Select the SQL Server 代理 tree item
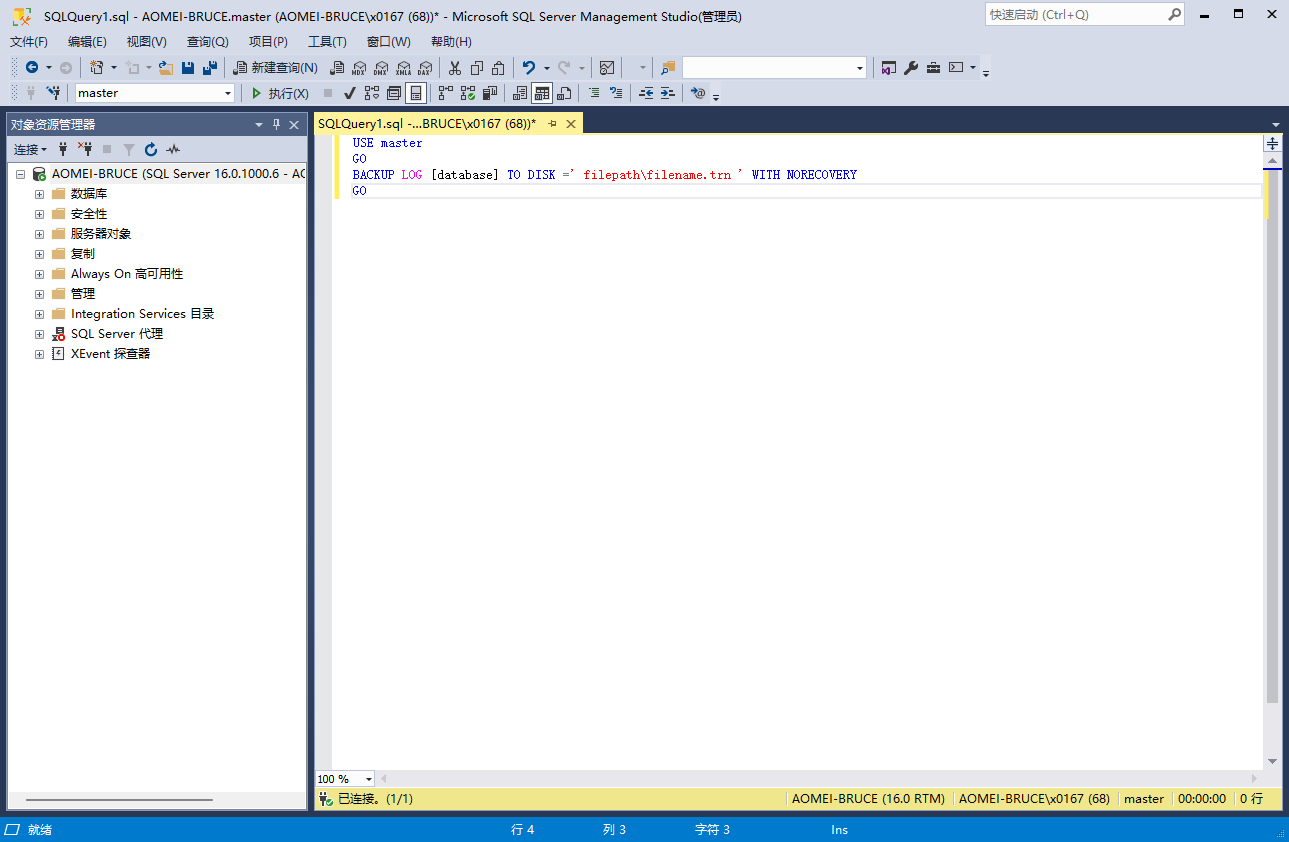Viewport: 1289px width, 842px height. click(117, 334)
